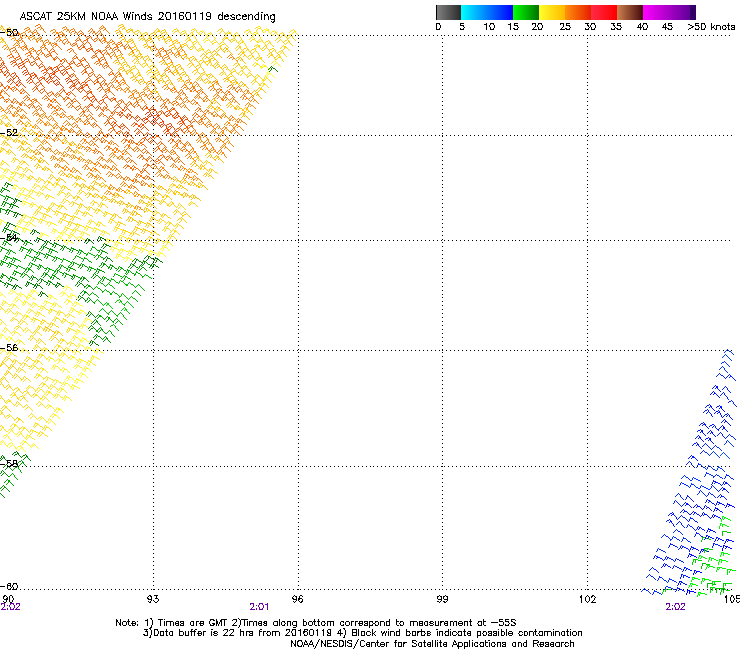The image size is (740, 650).
Task: Click the '102' longitude axis label
Action: 587,599
